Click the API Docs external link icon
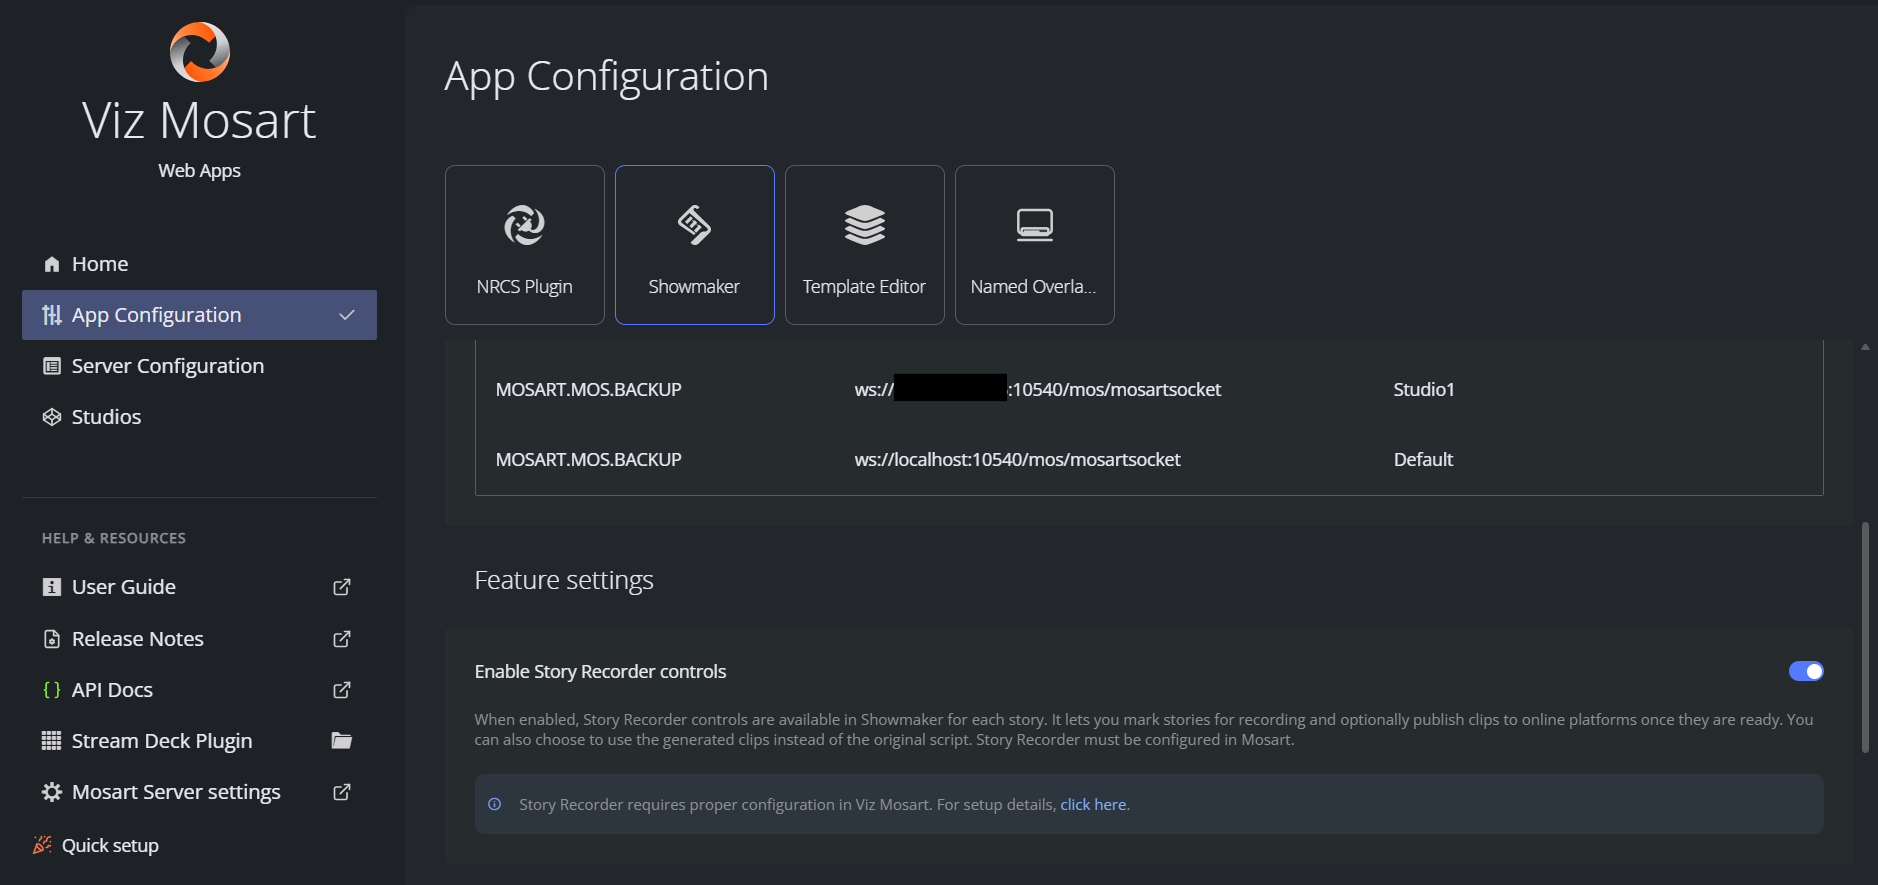Image resolution: width=1878 pixels, height=885 pixels. (342, 690)
